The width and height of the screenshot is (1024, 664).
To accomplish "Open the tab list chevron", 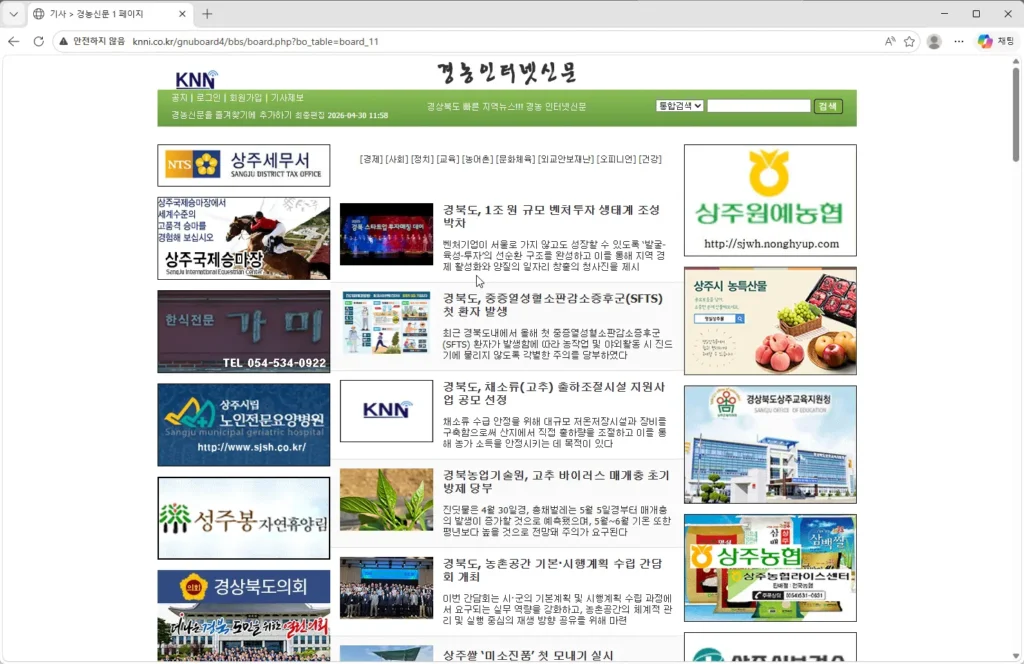I will 14,14.
